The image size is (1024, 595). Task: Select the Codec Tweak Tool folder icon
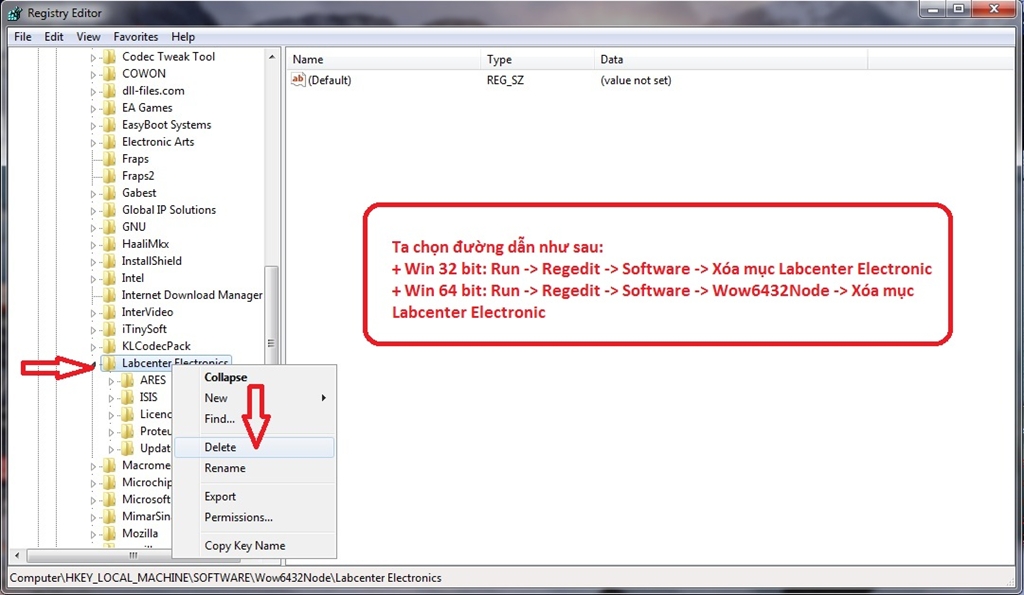coord(109,57)
